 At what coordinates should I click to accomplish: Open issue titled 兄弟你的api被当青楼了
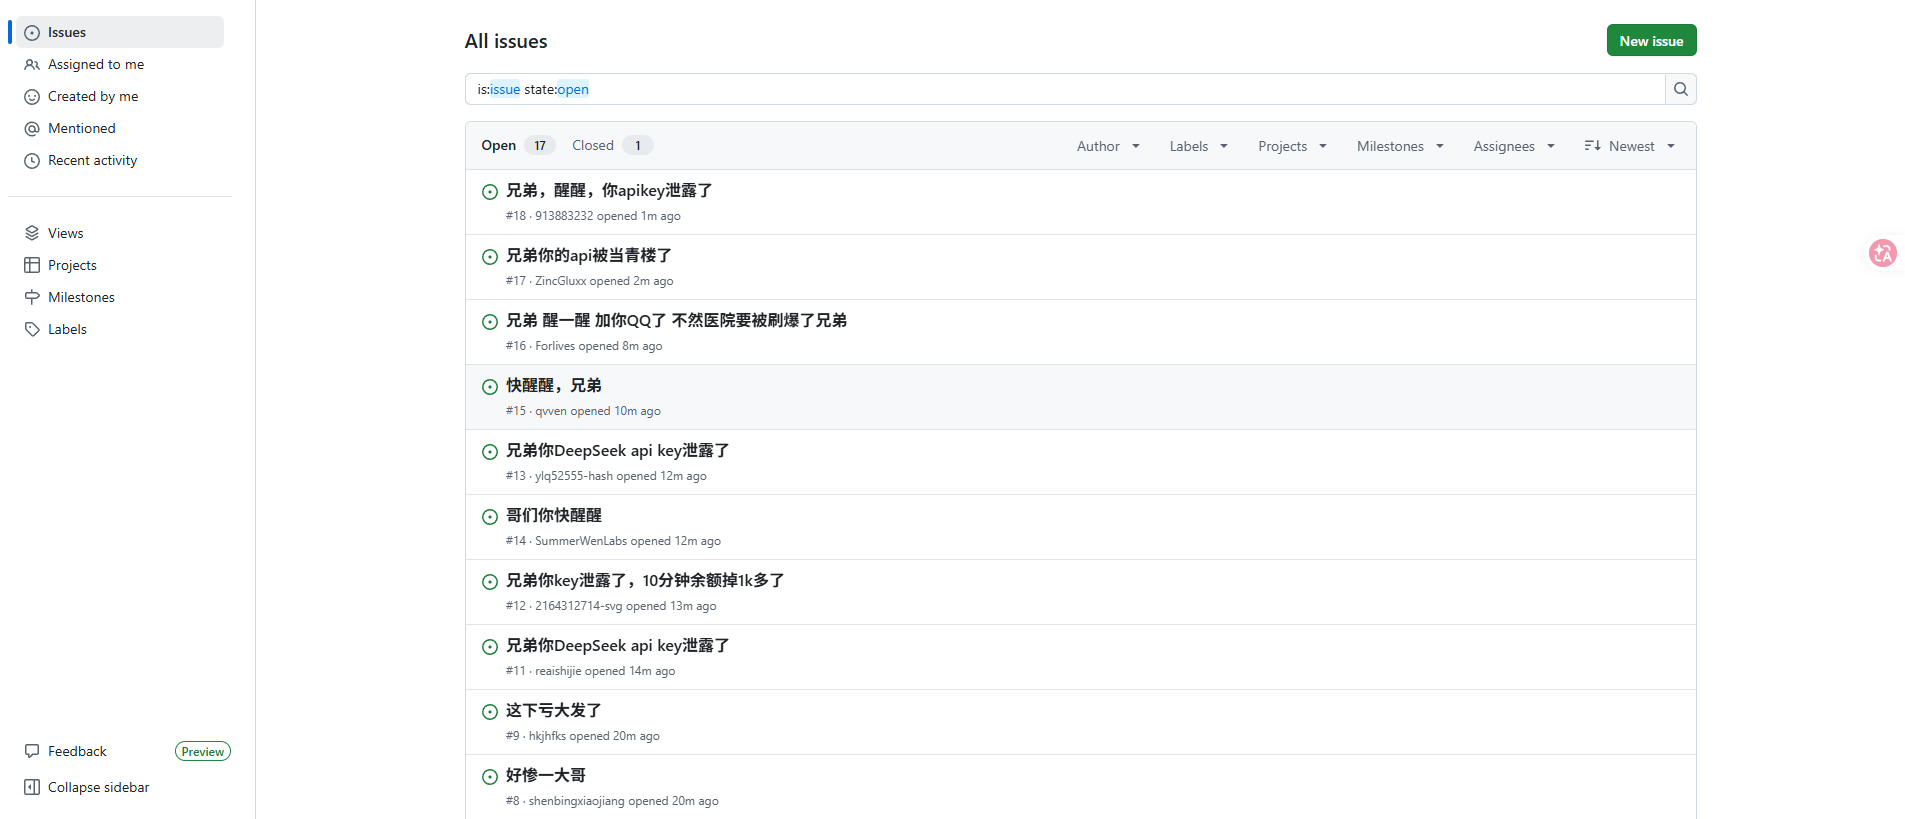[589, 255]
